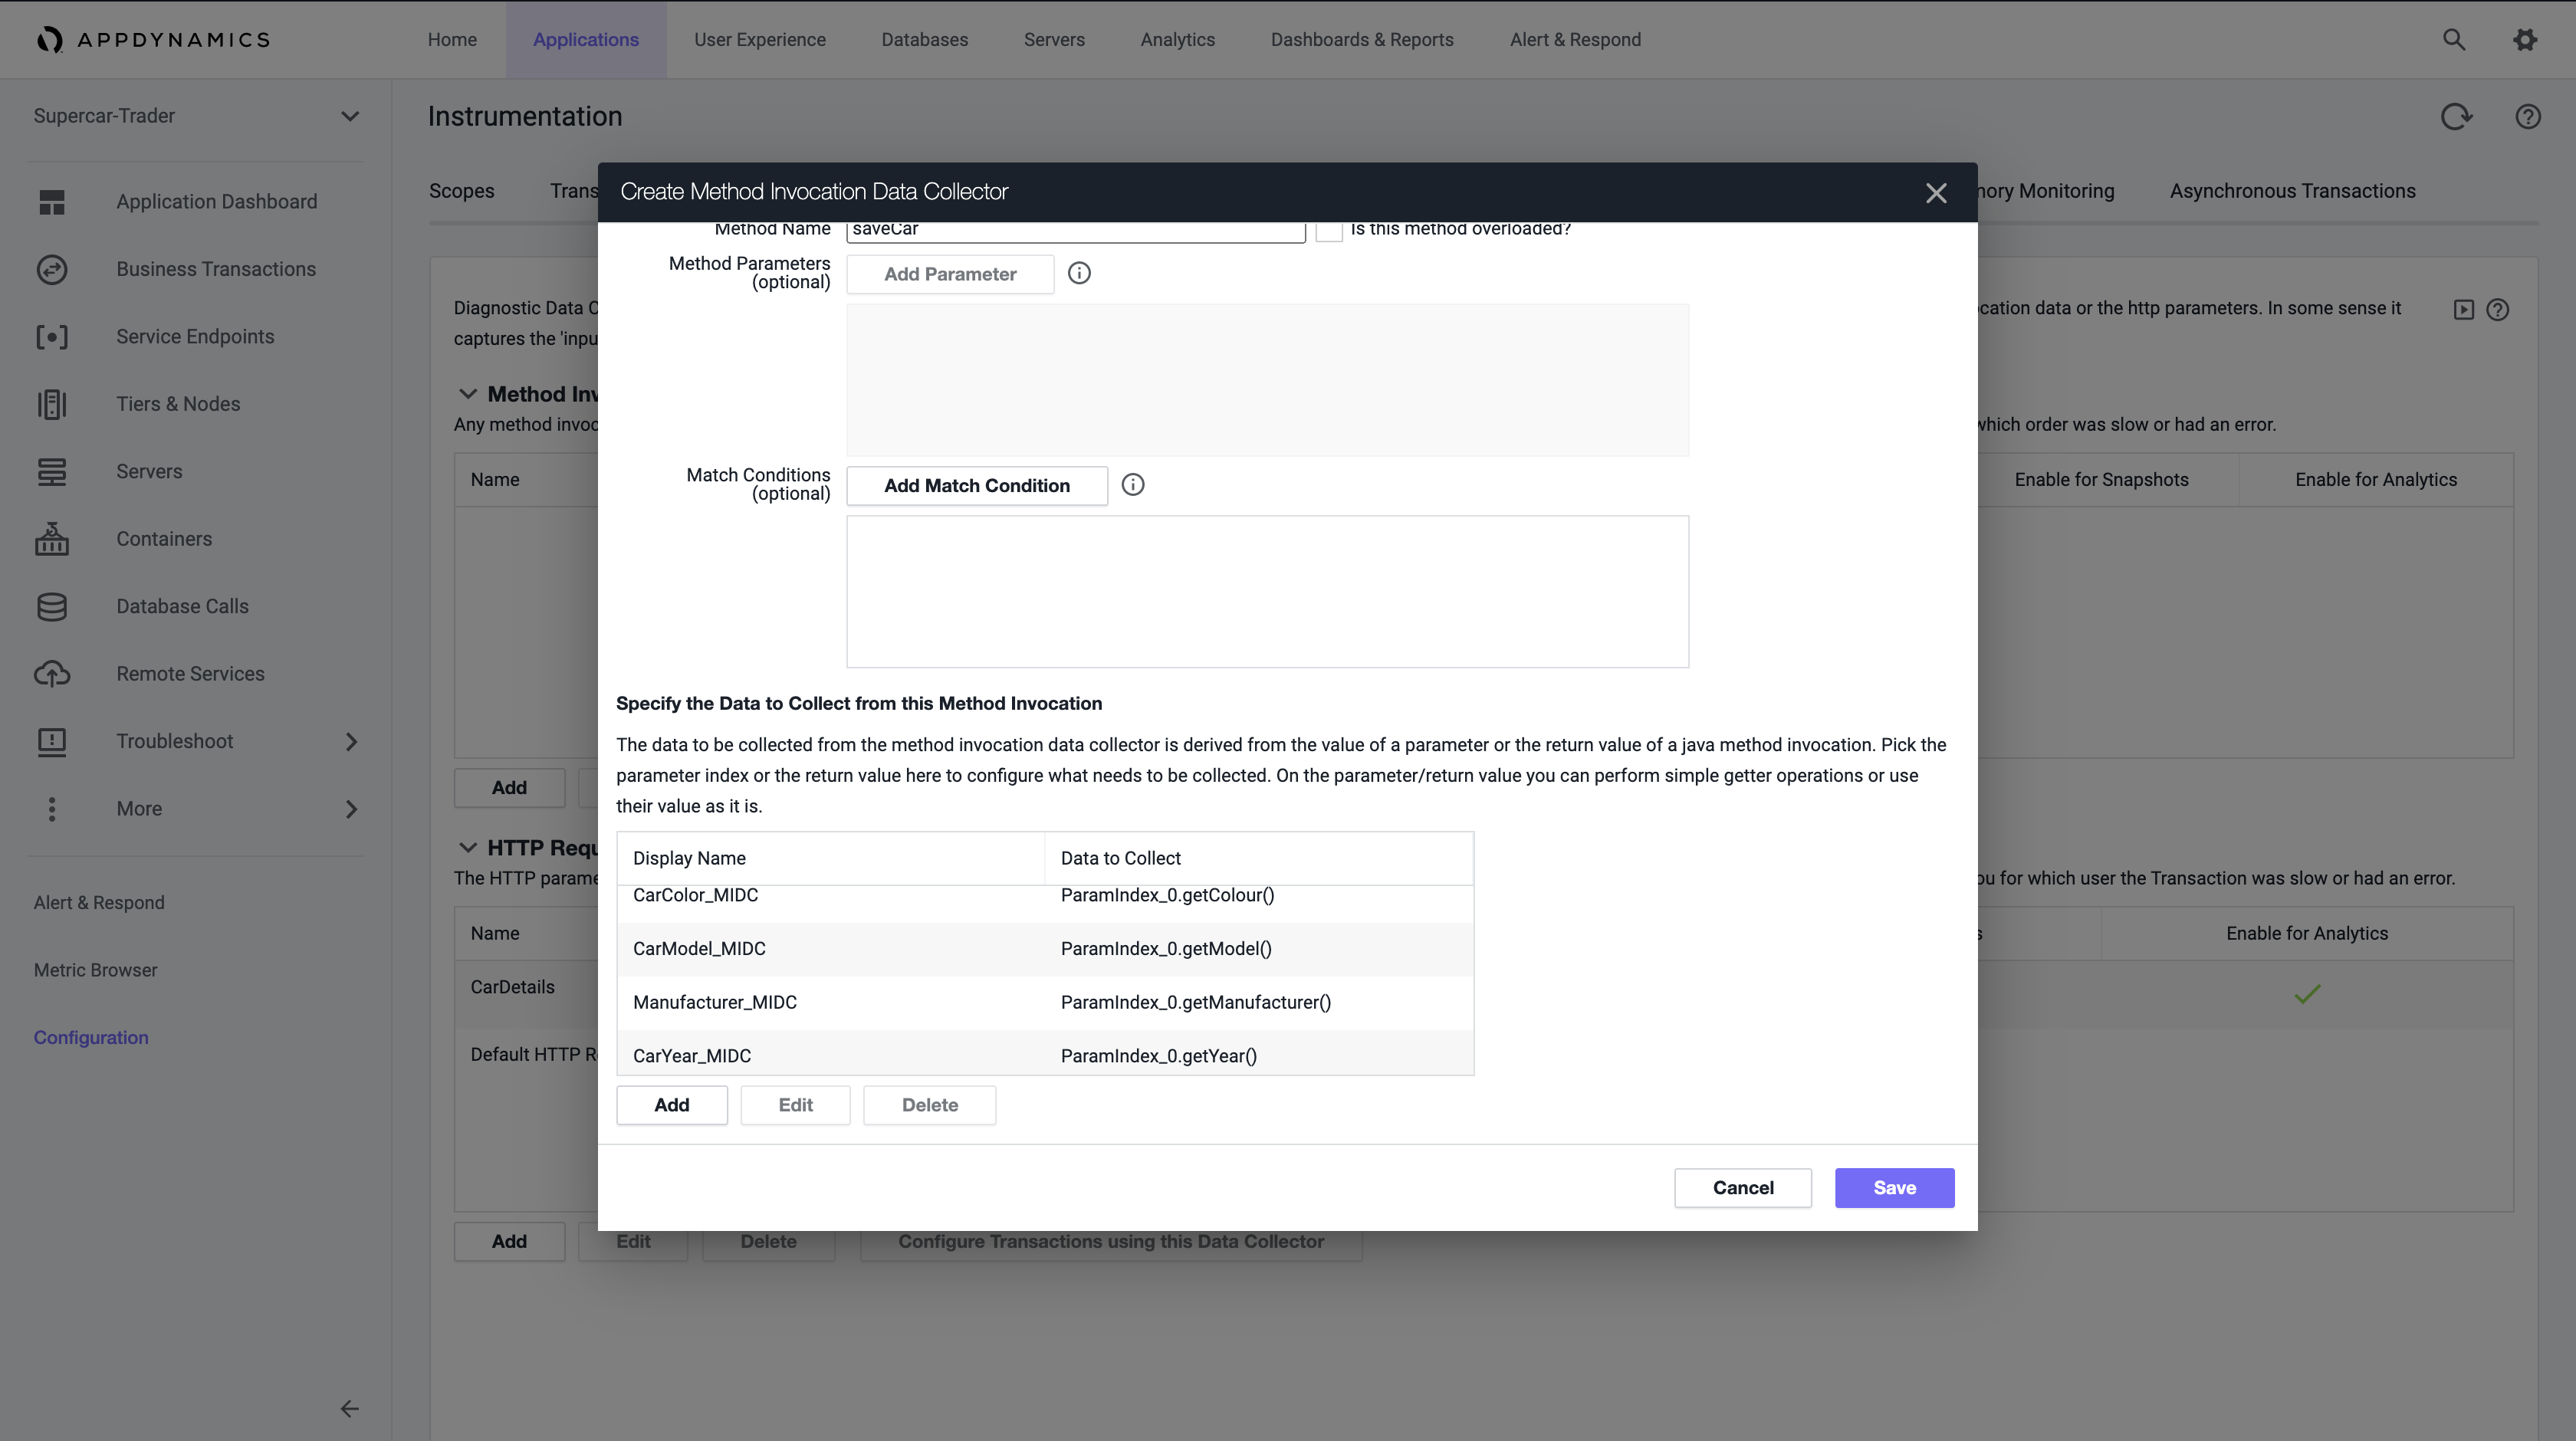Switch to the Scopes tab
The width and height of the screenshot is (2576, 1441).
pyautogui.click(x=462, y=191)
